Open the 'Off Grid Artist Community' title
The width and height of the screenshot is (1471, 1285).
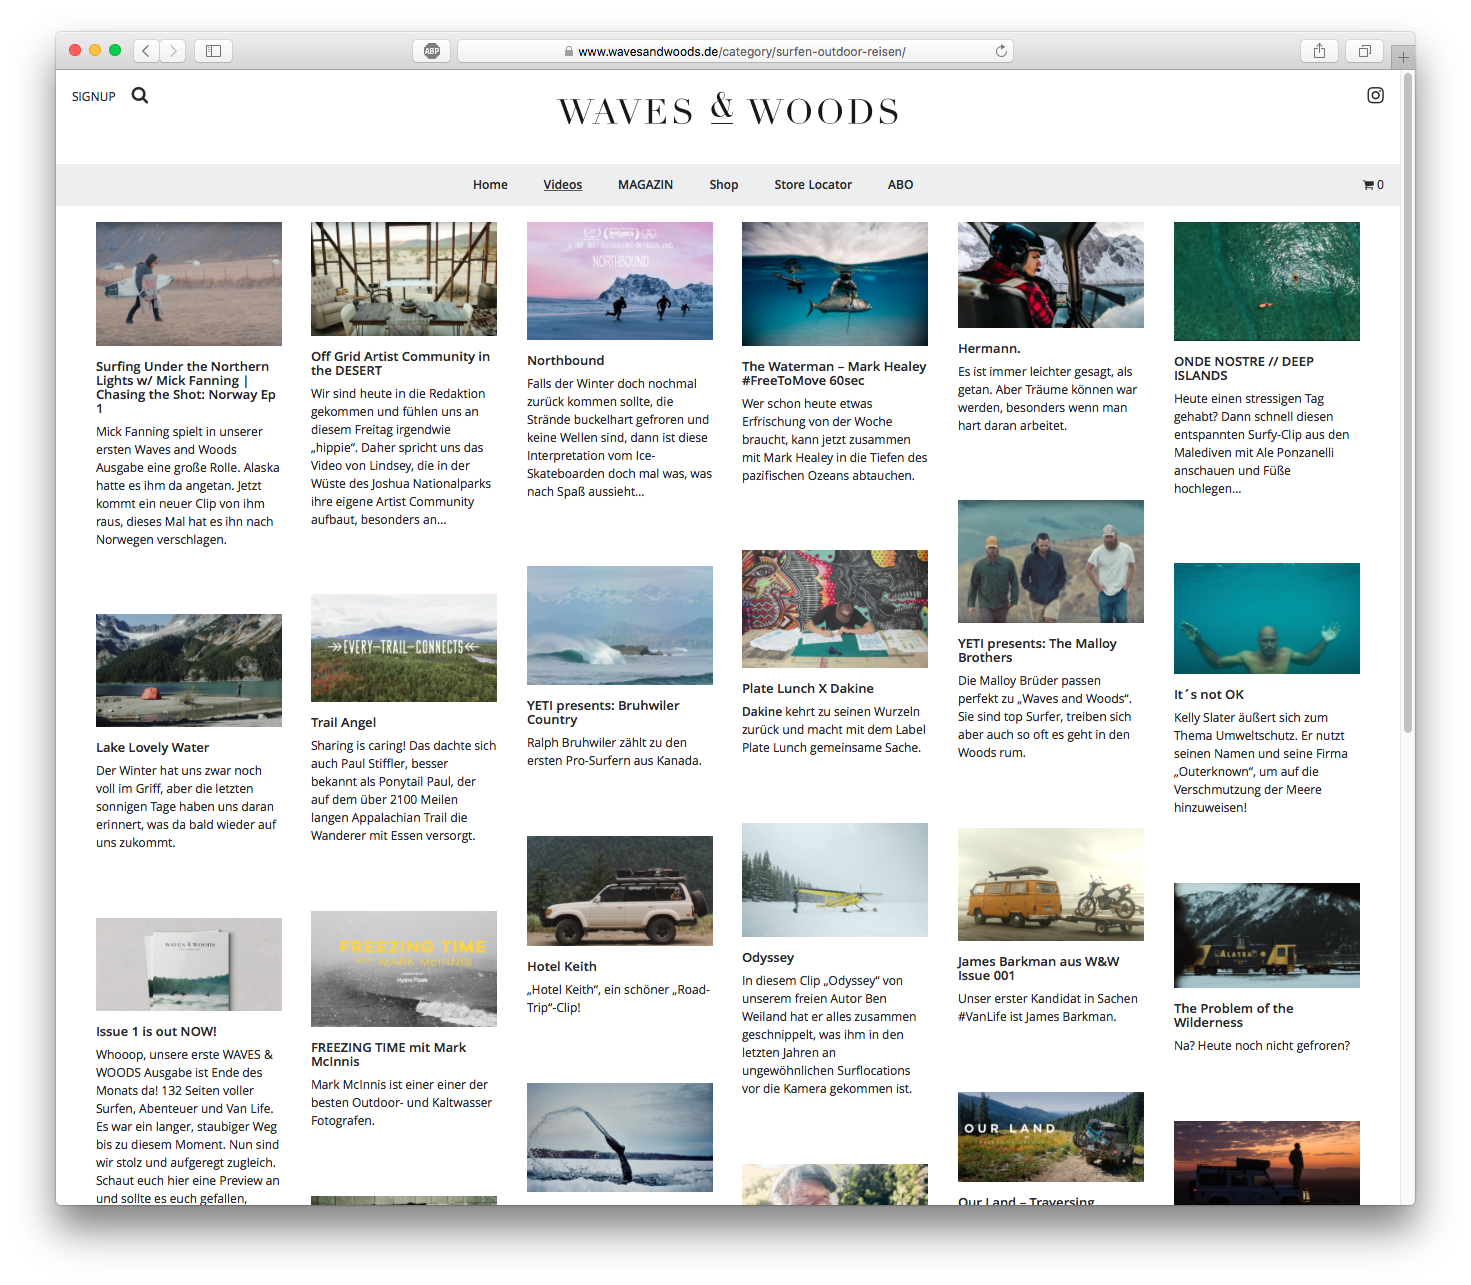tap(400, 363)
